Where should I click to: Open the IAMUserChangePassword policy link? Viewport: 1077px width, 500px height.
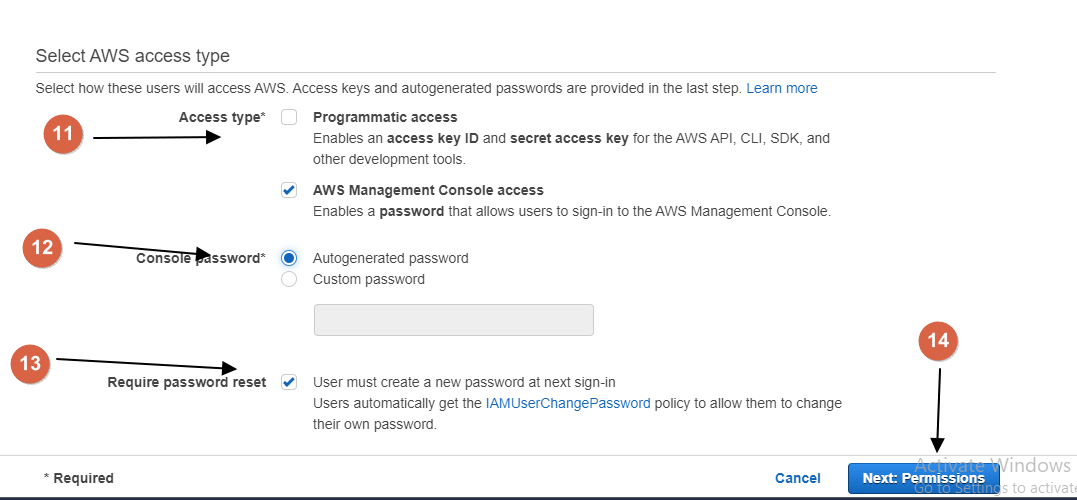point(568,404)
